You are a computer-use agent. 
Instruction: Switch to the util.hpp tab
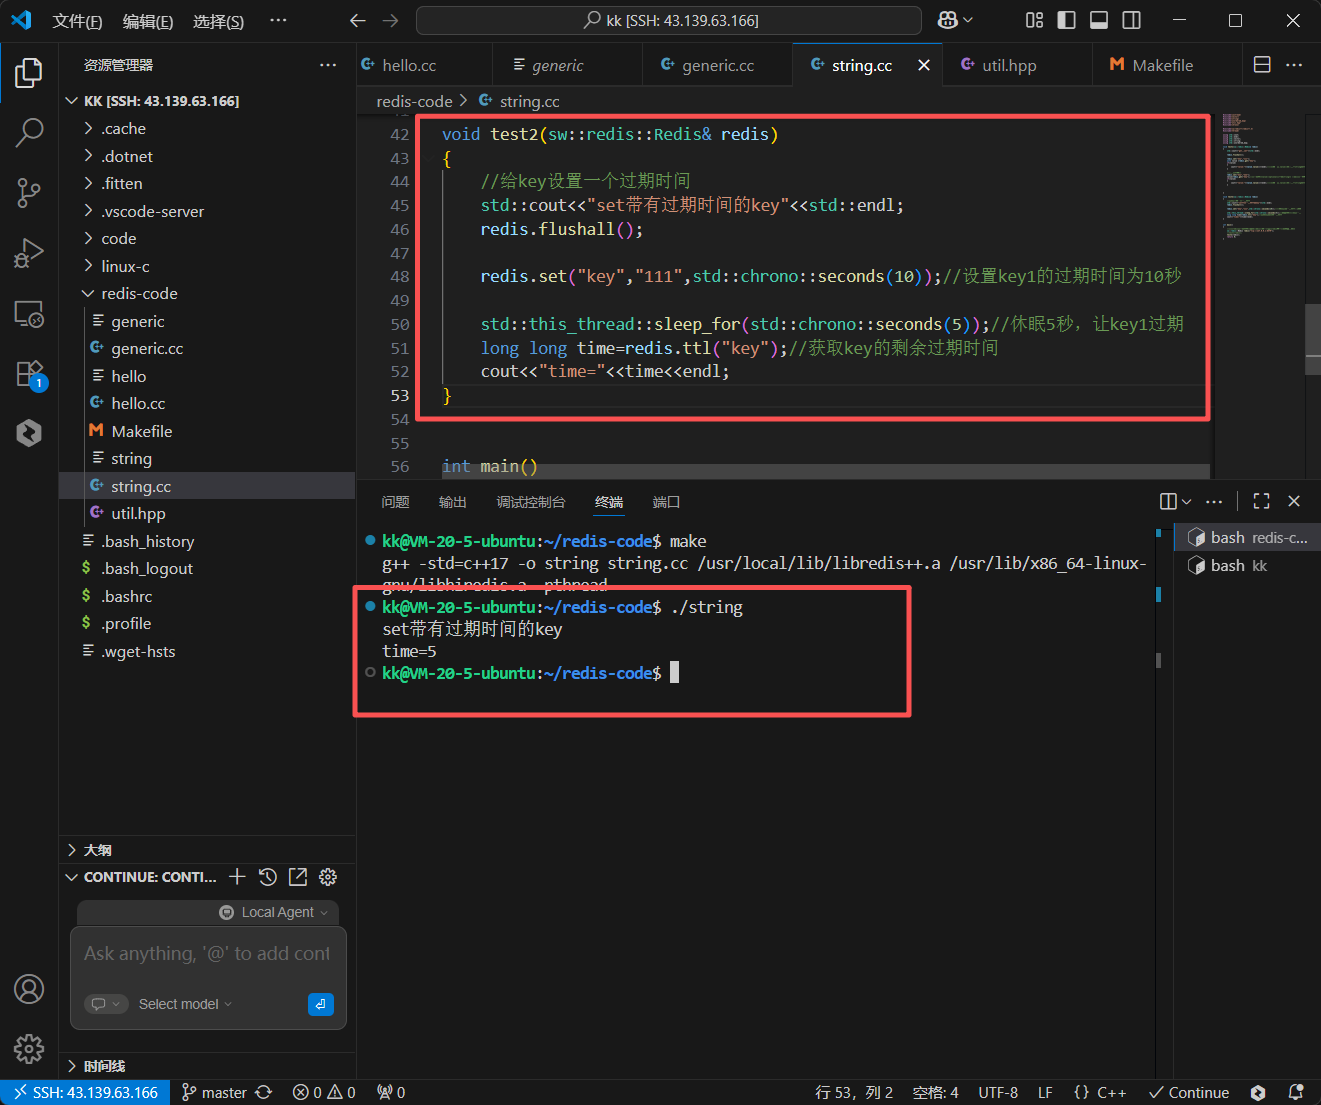[1018, 65]
